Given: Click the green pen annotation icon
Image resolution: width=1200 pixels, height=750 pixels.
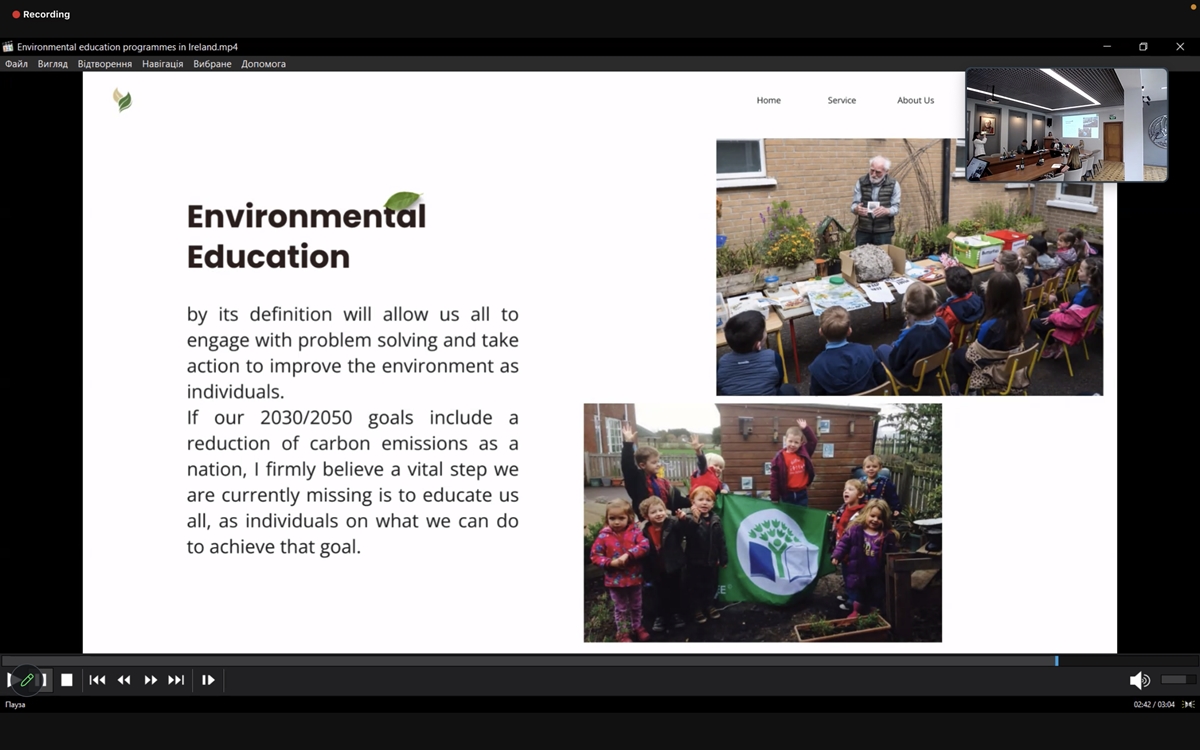Looking at the screenshot, I should (27, 680).
